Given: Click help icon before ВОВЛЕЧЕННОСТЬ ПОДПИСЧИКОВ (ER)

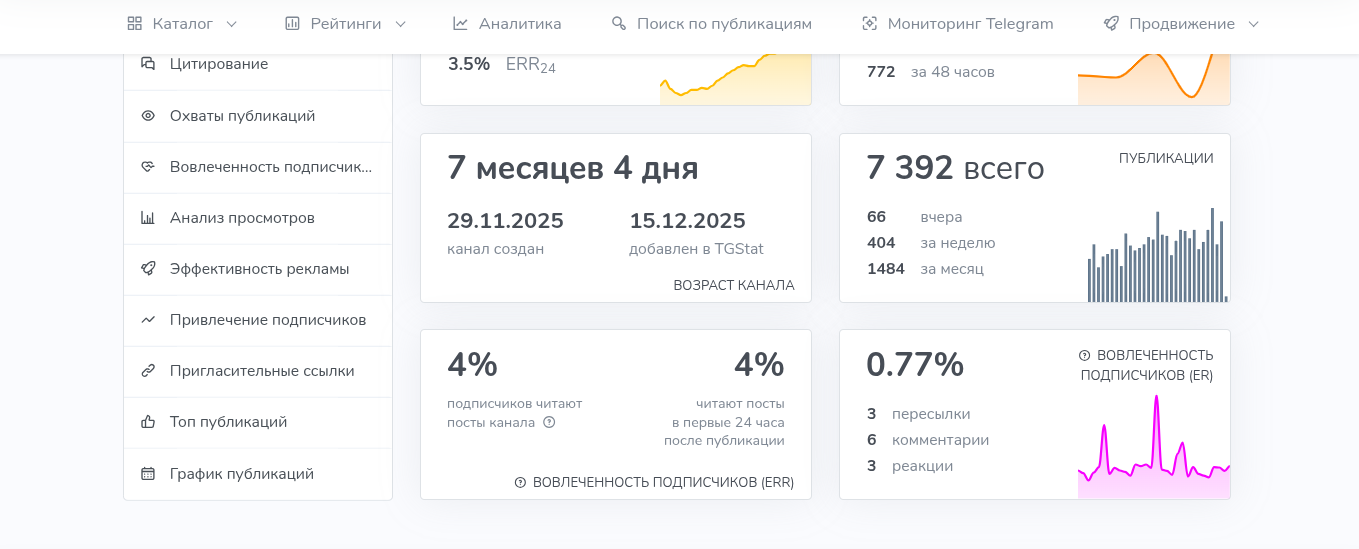Looking at the screenshot, I should [1085, 355].
